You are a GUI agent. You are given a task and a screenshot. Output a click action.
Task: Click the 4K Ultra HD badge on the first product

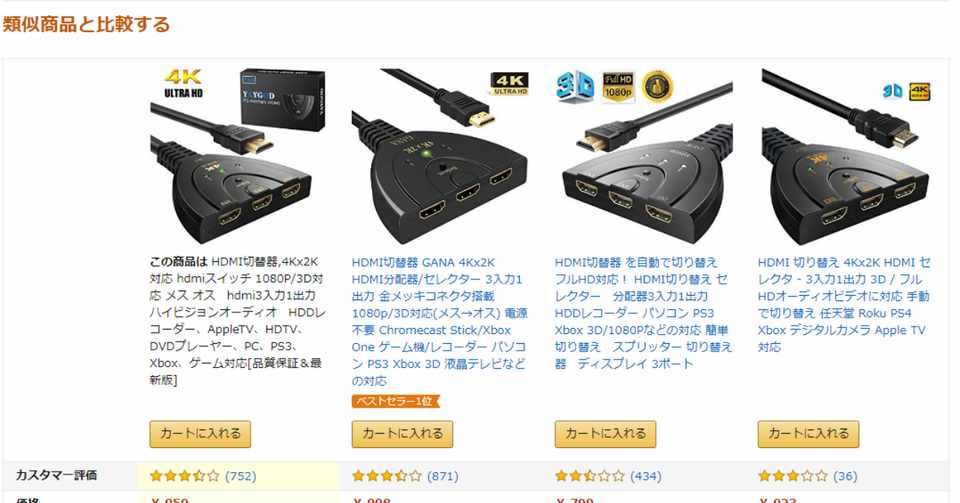click(x=183, y=84)
